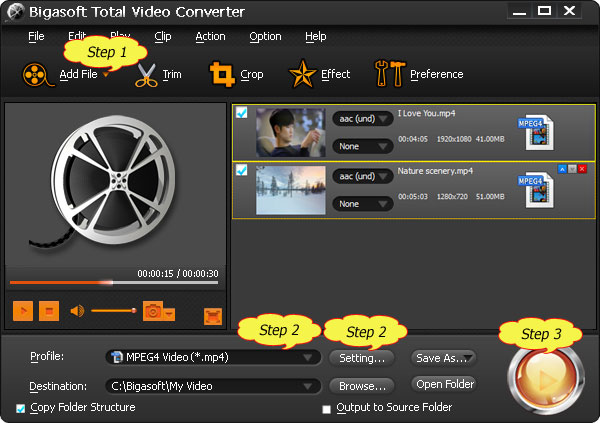Viewport: 600px width, 423px height.
Task: Open subtitle None dropdown for I Love You.mp4
Action: tap(362, 146)
